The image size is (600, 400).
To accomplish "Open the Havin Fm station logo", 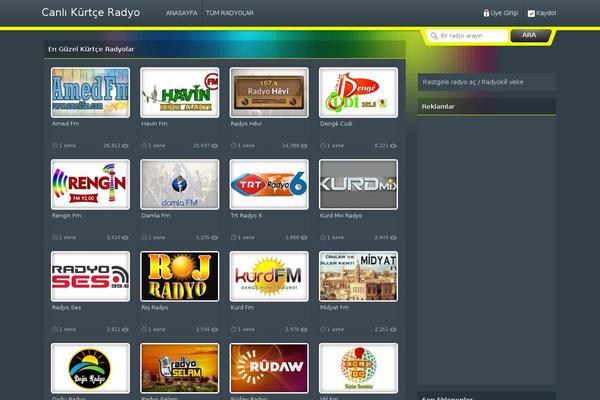I will pos(180,93).
